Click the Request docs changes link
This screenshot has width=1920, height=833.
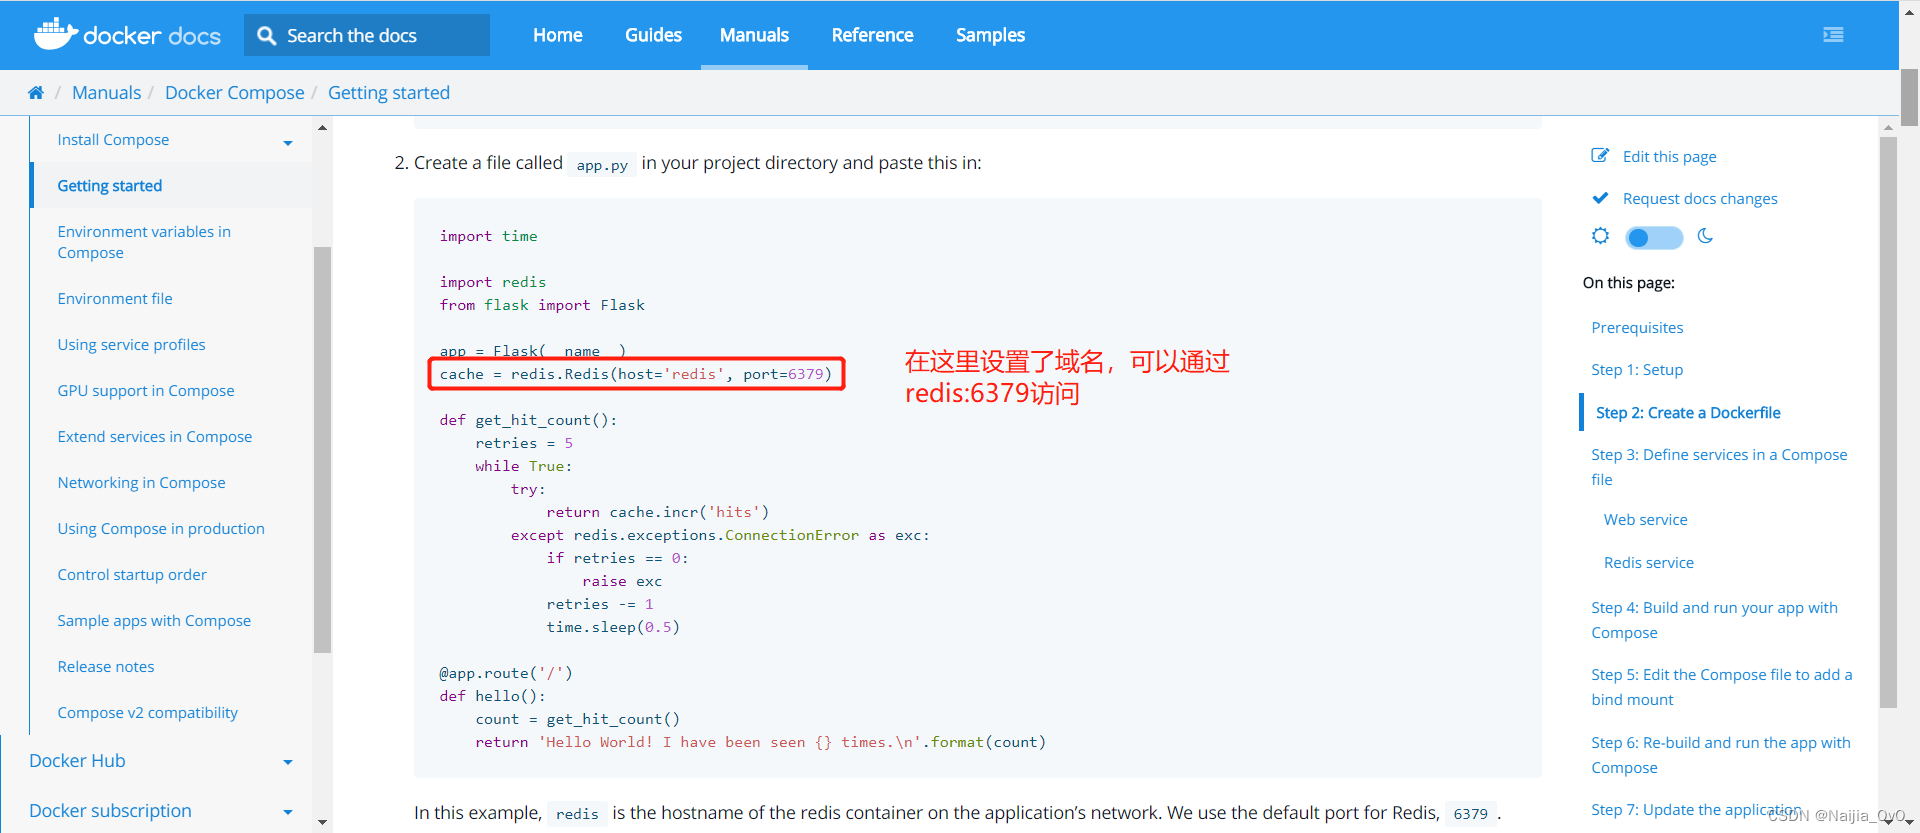[x=1700, y=199]
